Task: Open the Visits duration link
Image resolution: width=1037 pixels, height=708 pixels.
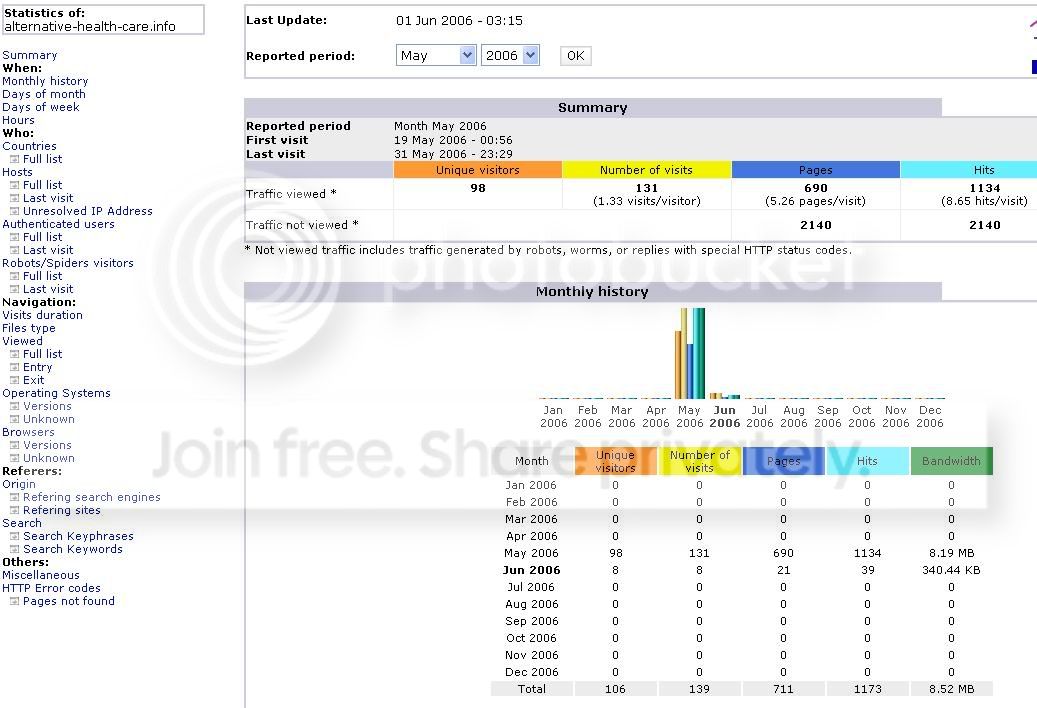Action: (42, 315)
